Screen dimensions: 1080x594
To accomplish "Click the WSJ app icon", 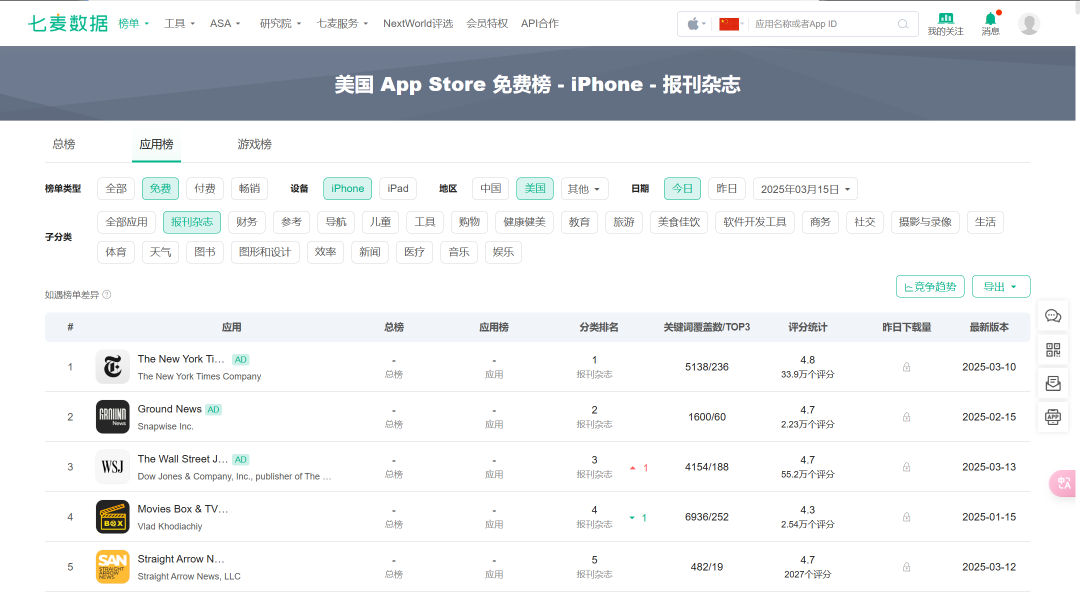I will coord(112,467).
